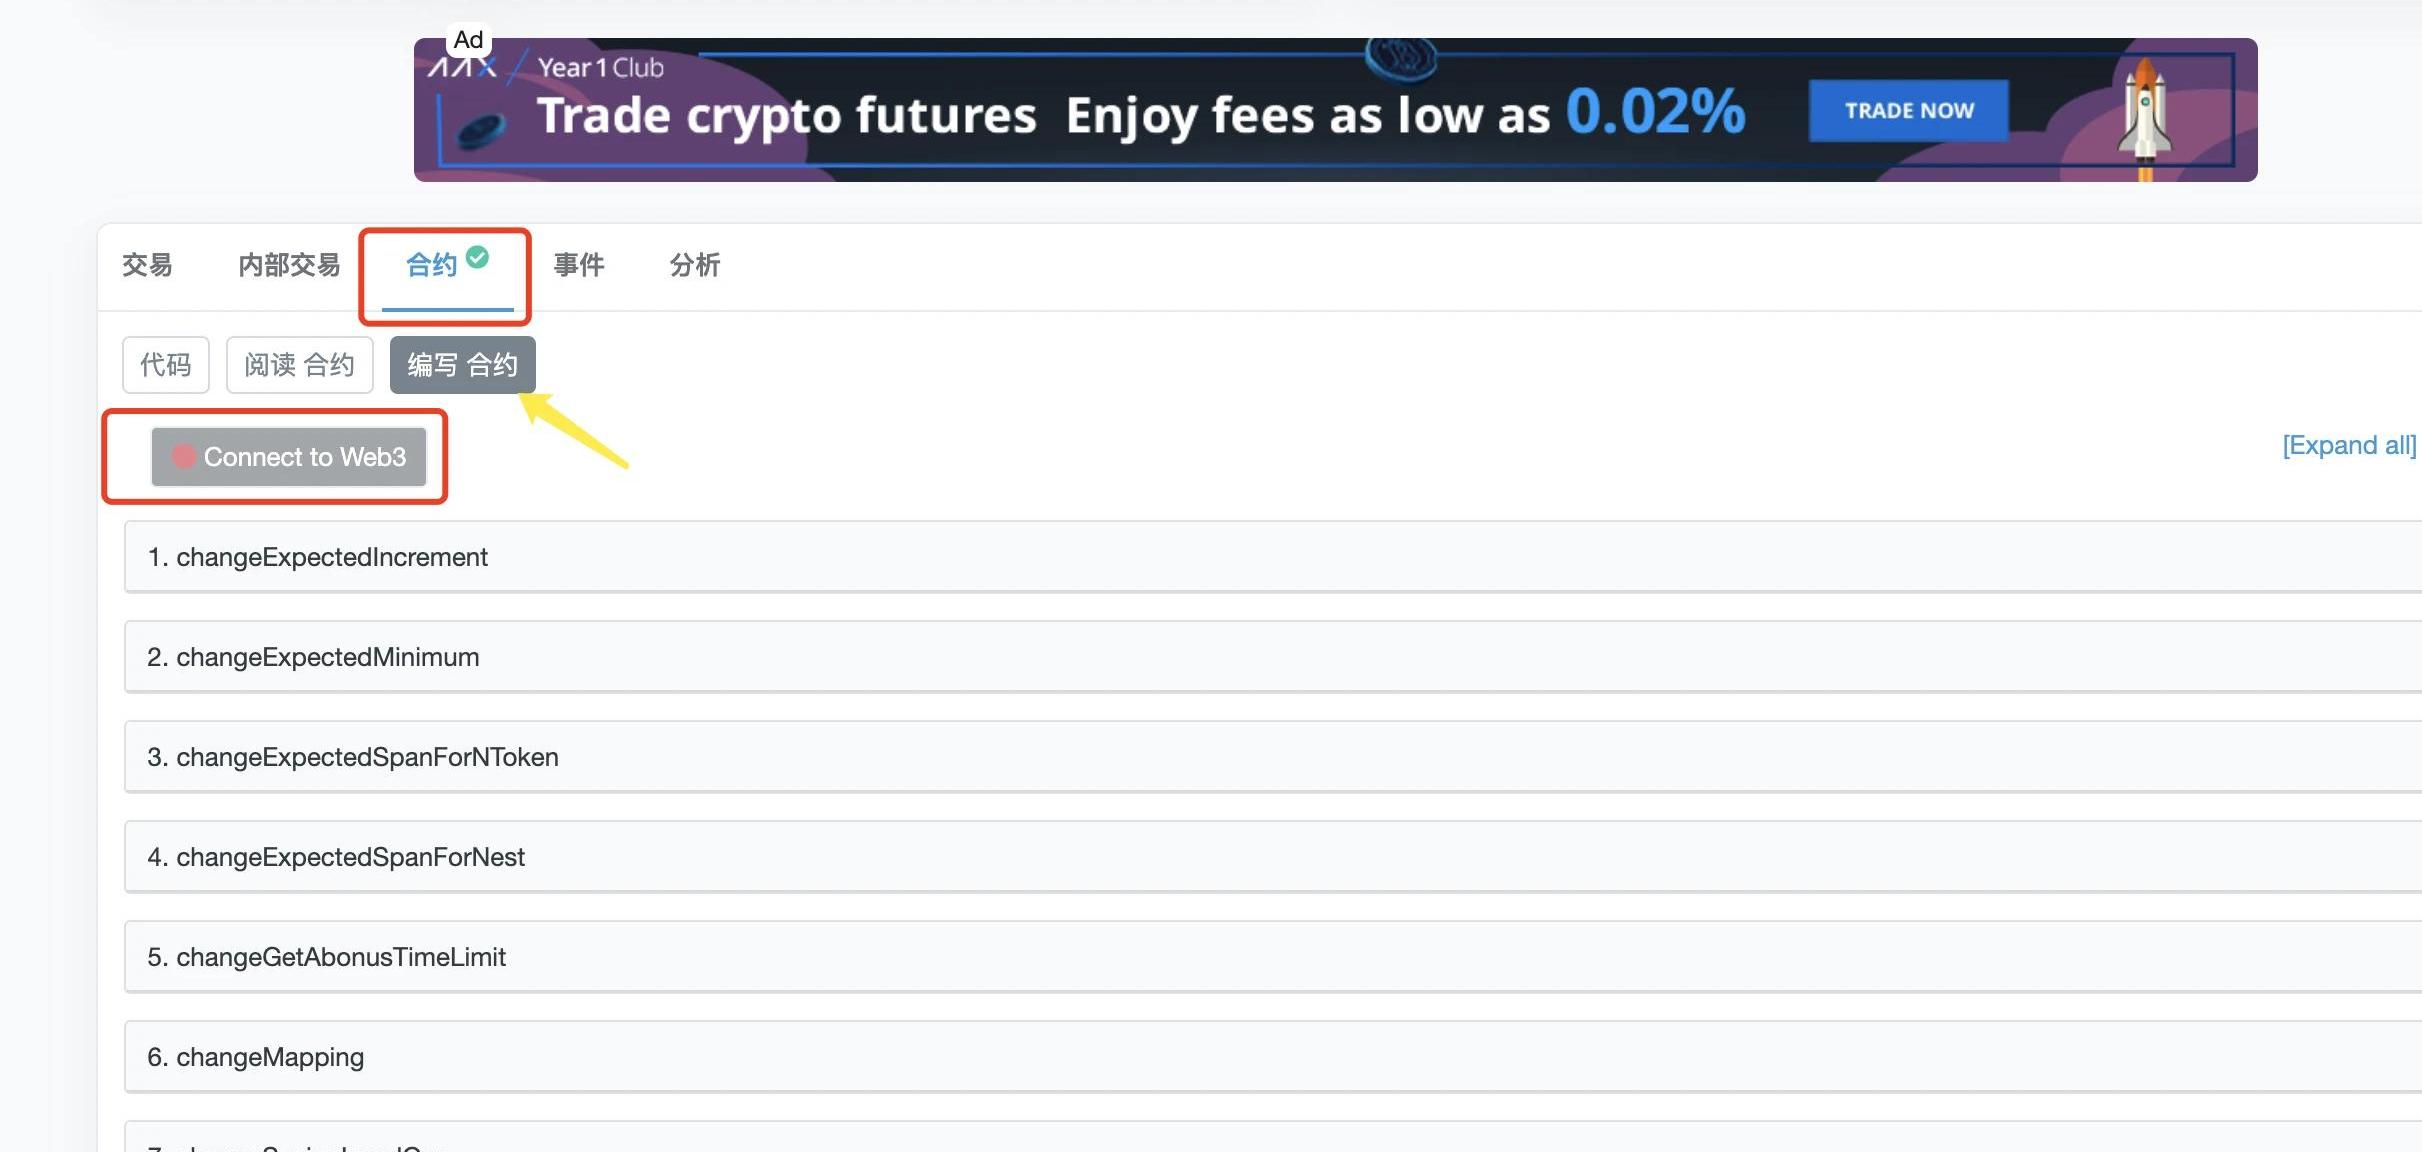Switch to the 内部交易 tab
The image size is (2422, 1152).
289,265
